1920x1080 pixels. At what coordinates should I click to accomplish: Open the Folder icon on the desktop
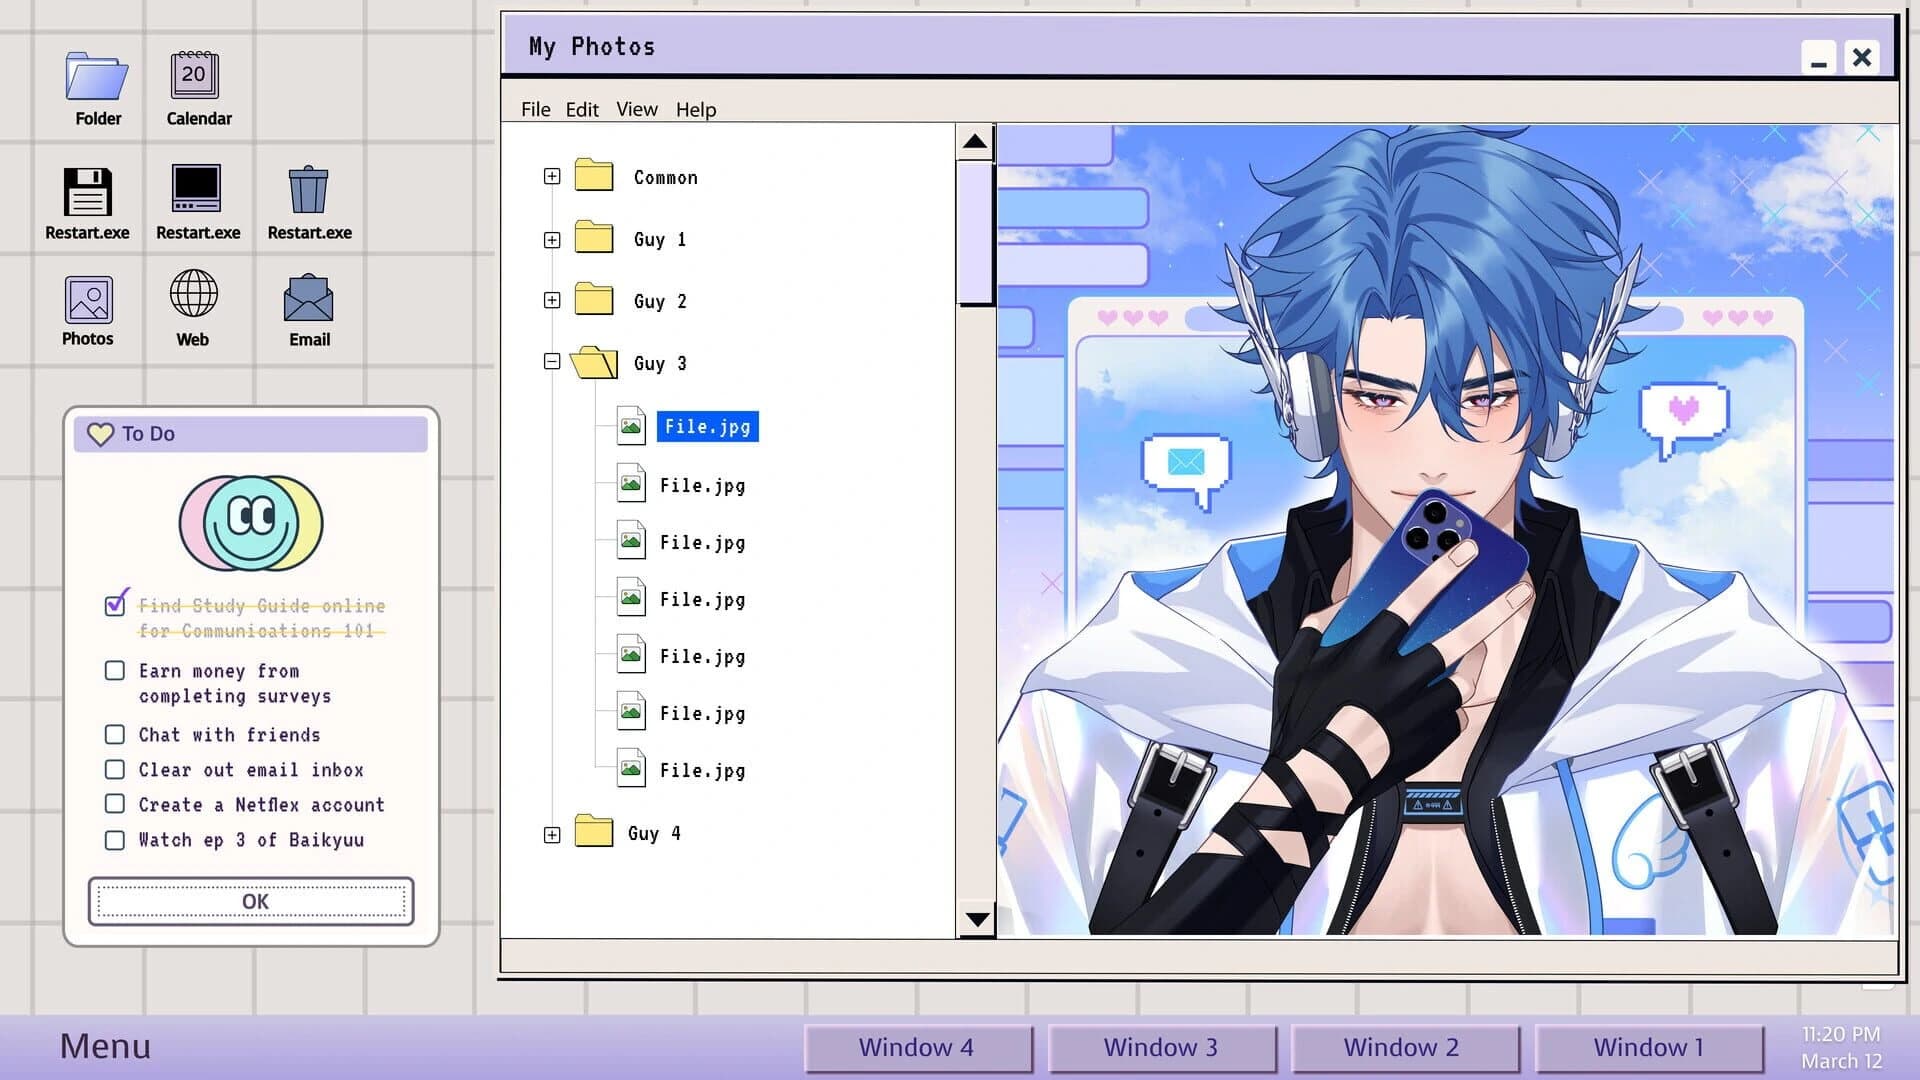(x=97, y=75)
